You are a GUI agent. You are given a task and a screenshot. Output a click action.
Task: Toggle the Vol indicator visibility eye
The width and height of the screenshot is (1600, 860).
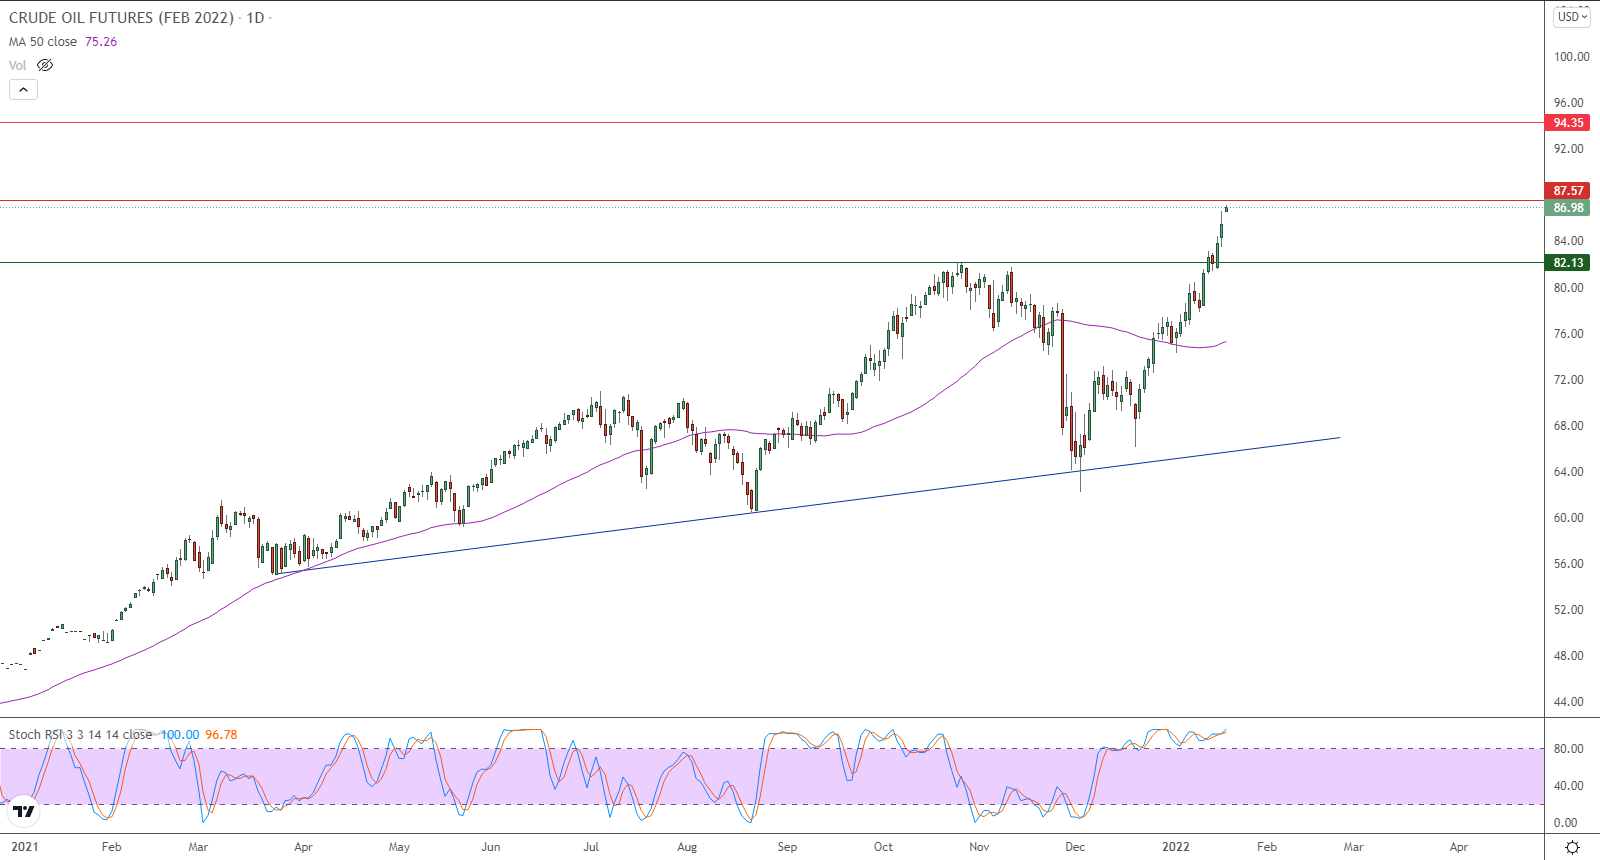(45, 65)
